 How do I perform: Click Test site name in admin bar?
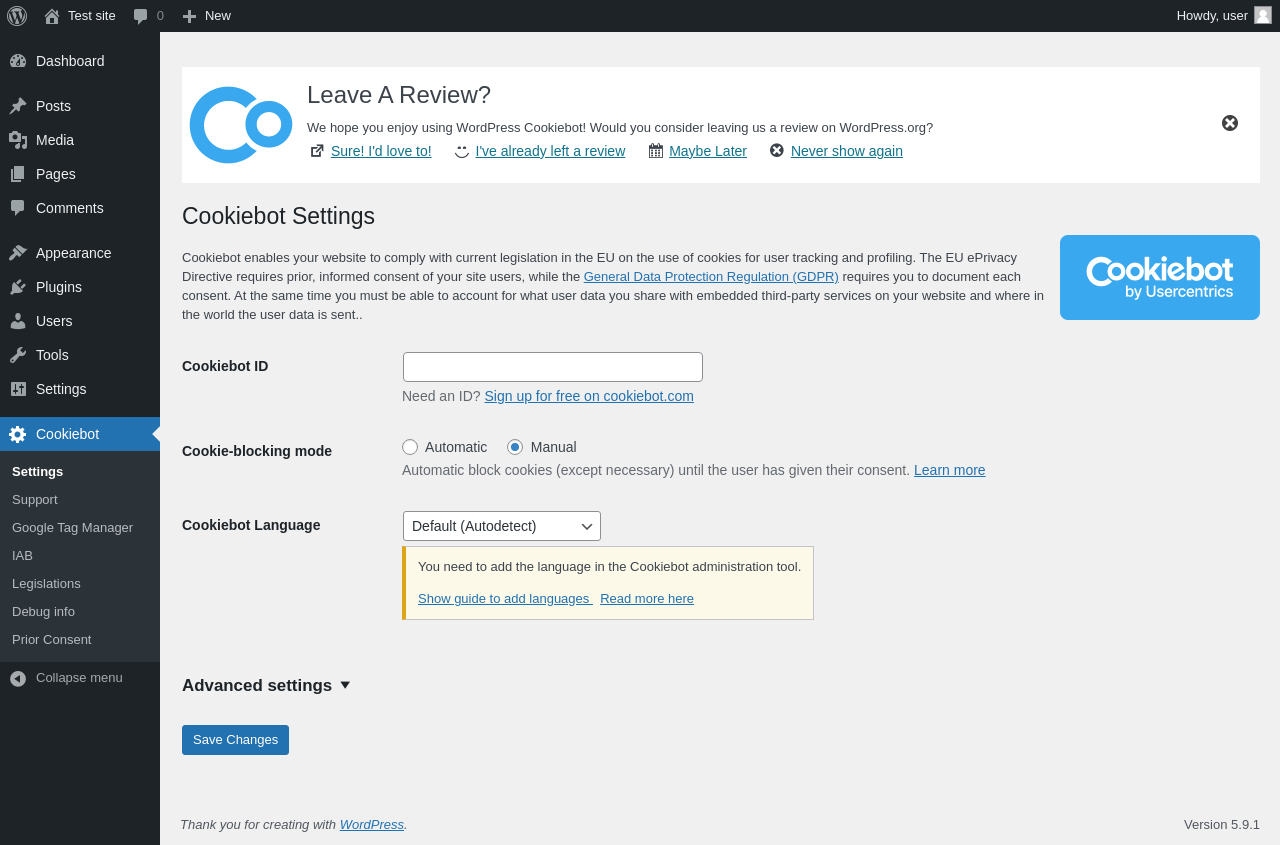pos(92,16)
